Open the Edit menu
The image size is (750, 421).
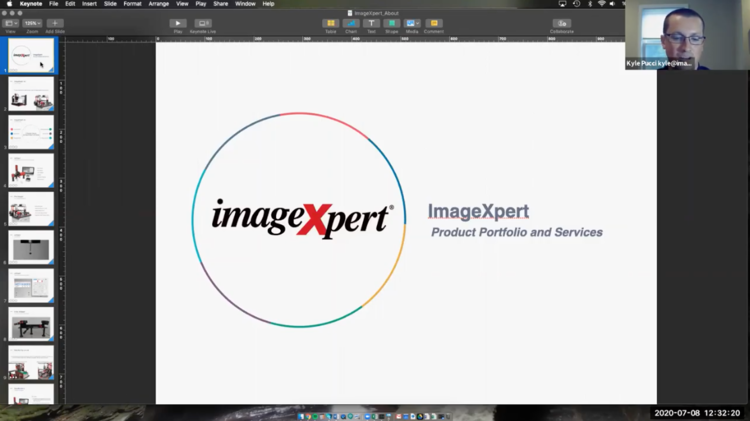[70, 4]
